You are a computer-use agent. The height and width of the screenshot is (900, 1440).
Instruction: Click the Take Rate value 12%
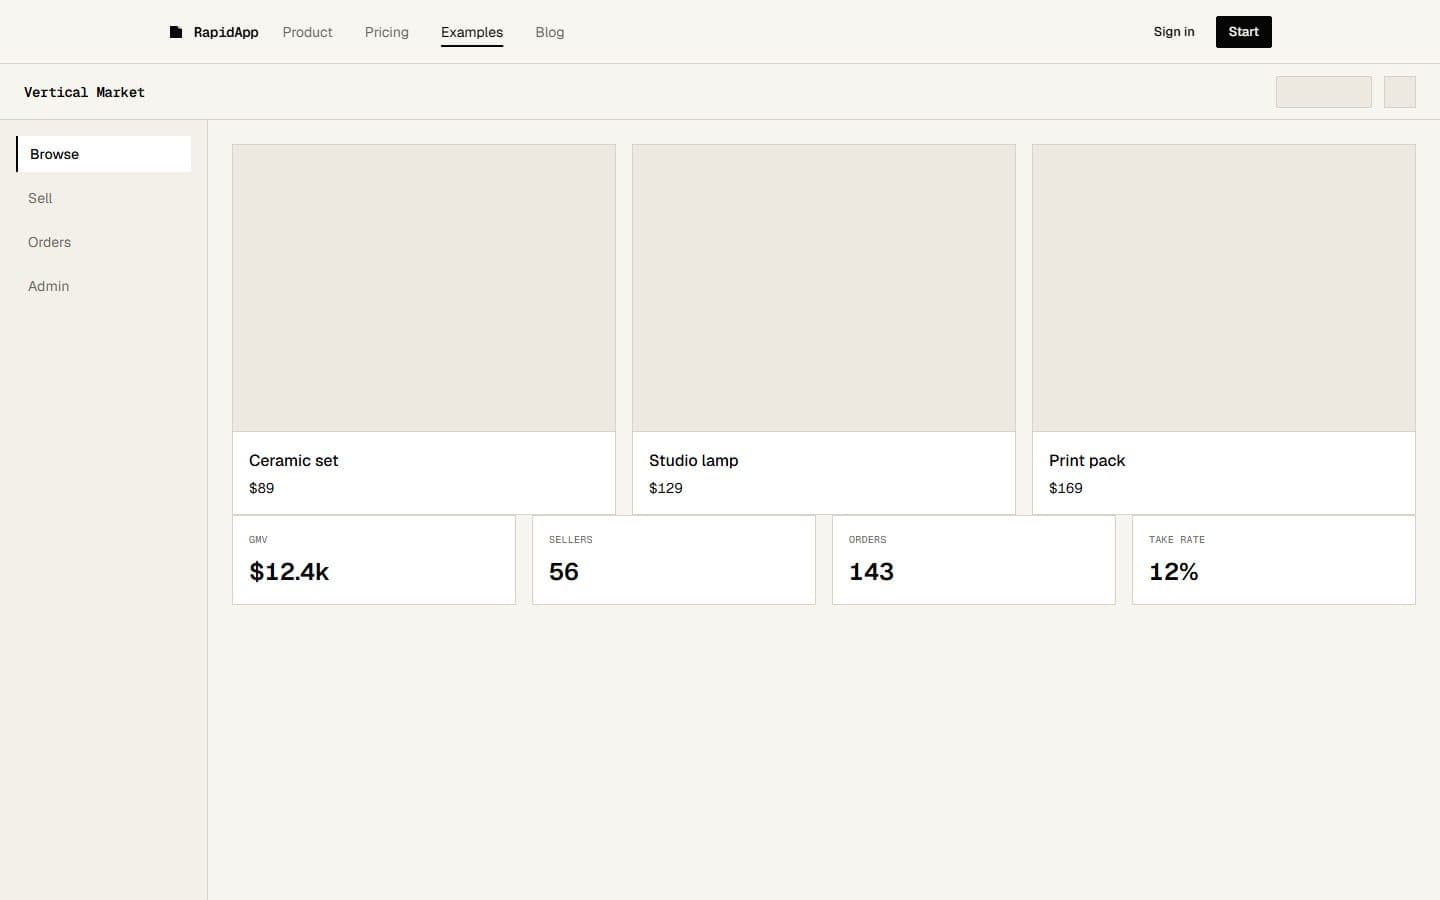tap(1174, 572)
